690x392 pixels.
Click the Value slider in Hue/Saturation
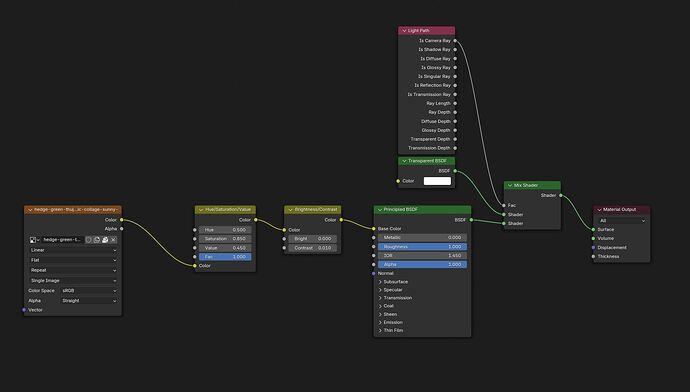225,248
